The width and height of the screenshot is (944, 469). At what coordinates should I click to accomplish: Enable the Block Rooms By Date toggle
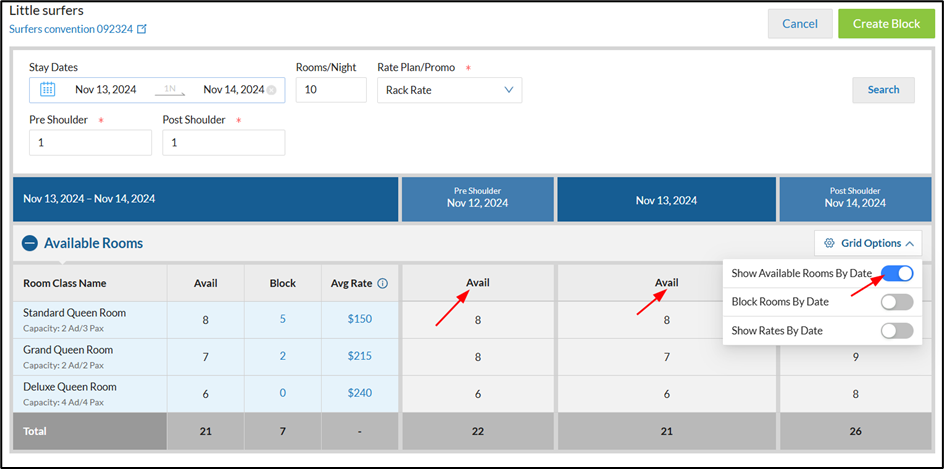897,302
